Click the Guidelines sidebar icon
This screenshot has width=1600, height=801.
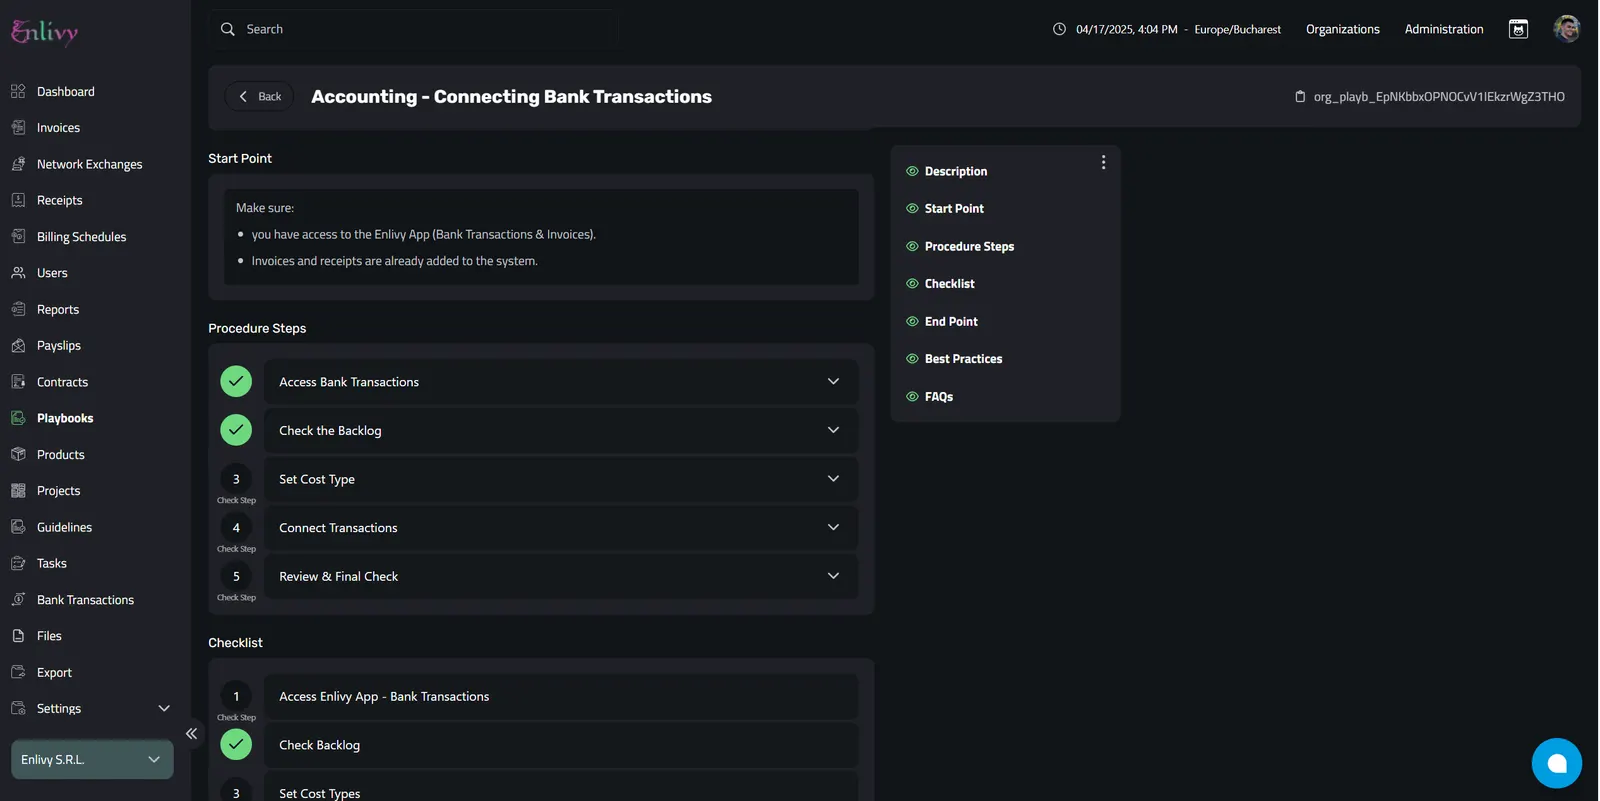pos(18,527)
